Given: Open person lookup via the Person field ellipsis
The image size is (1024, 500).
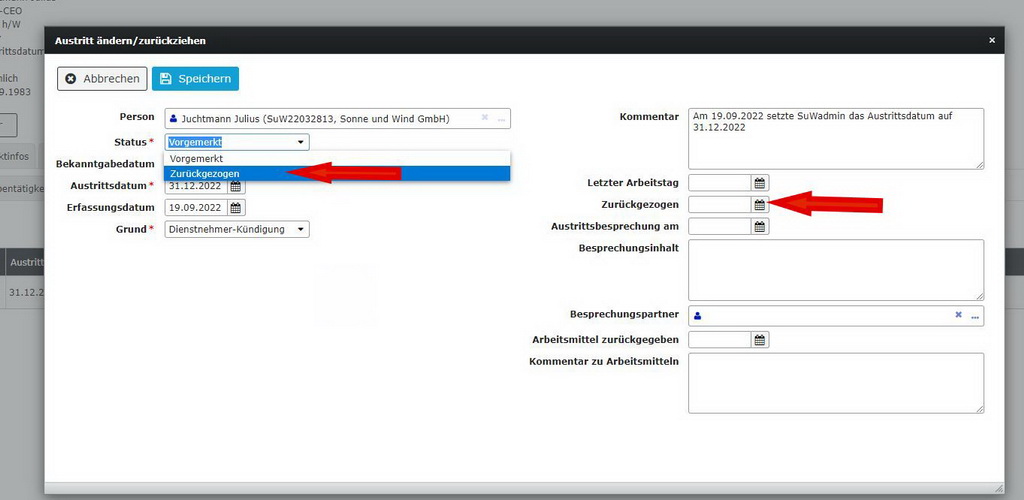Looking at the screenshot, I should [502, 119].
